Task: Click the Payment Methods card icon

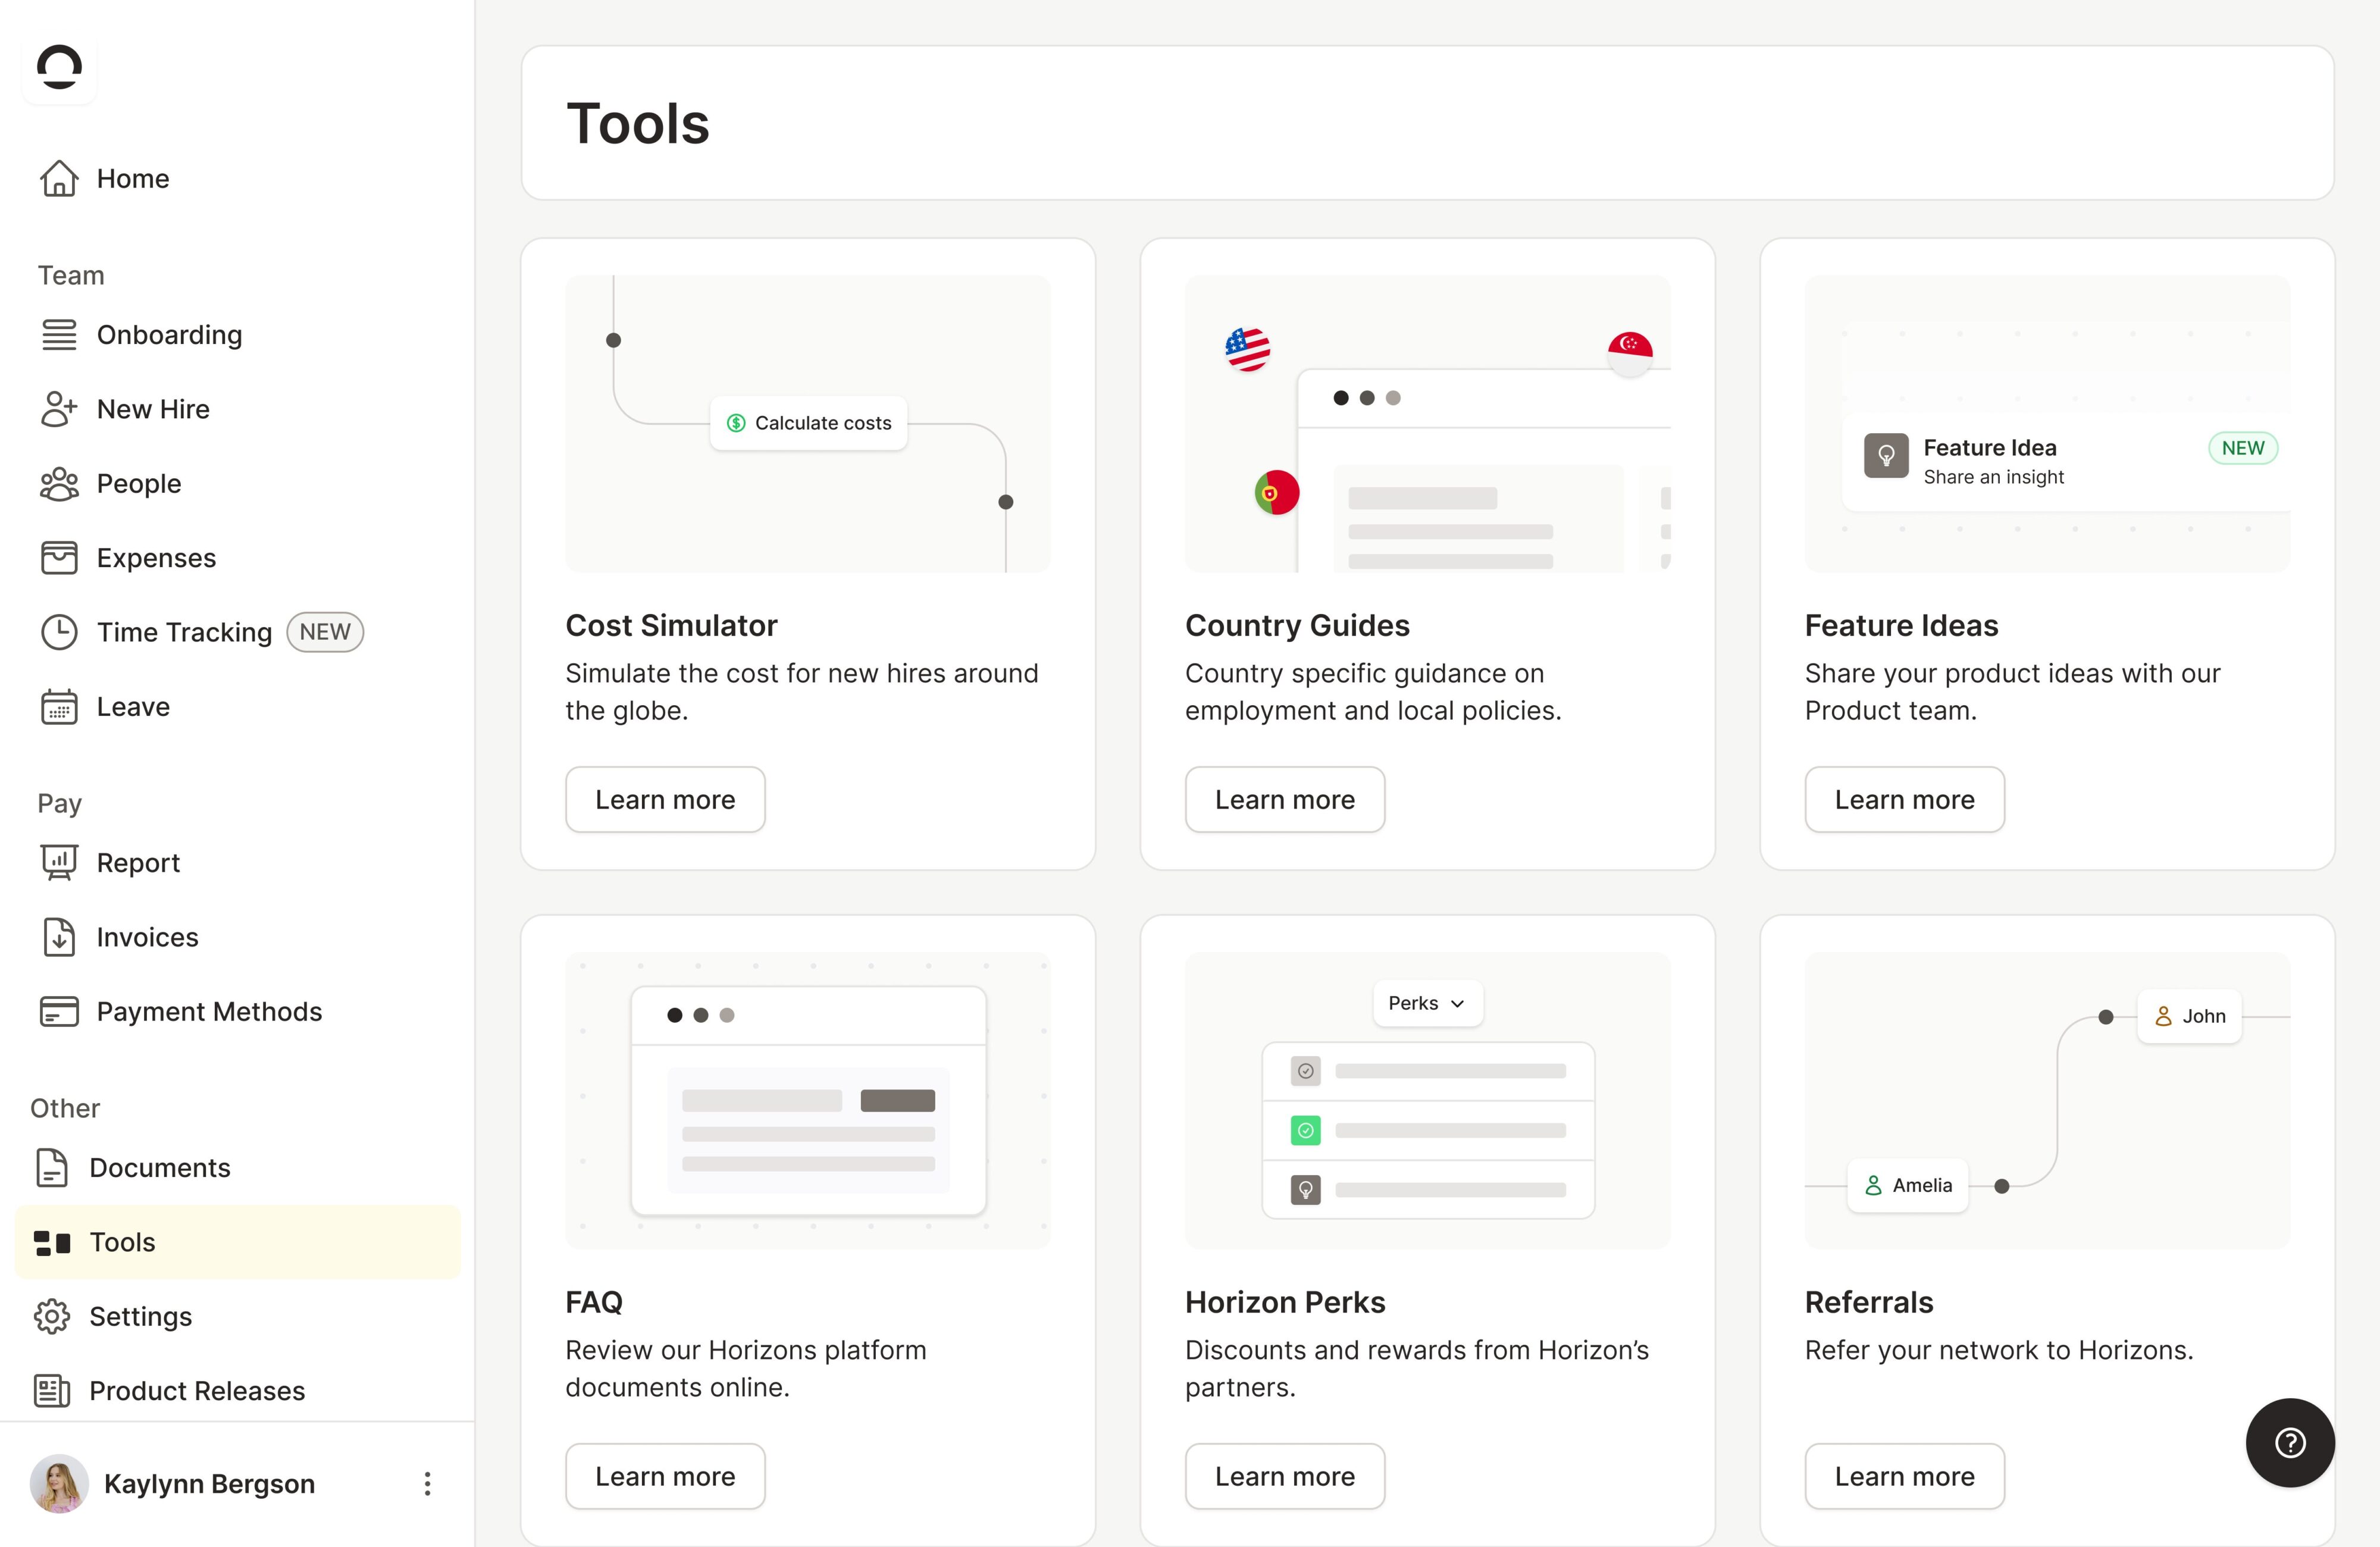Action: click(59, 1012)
